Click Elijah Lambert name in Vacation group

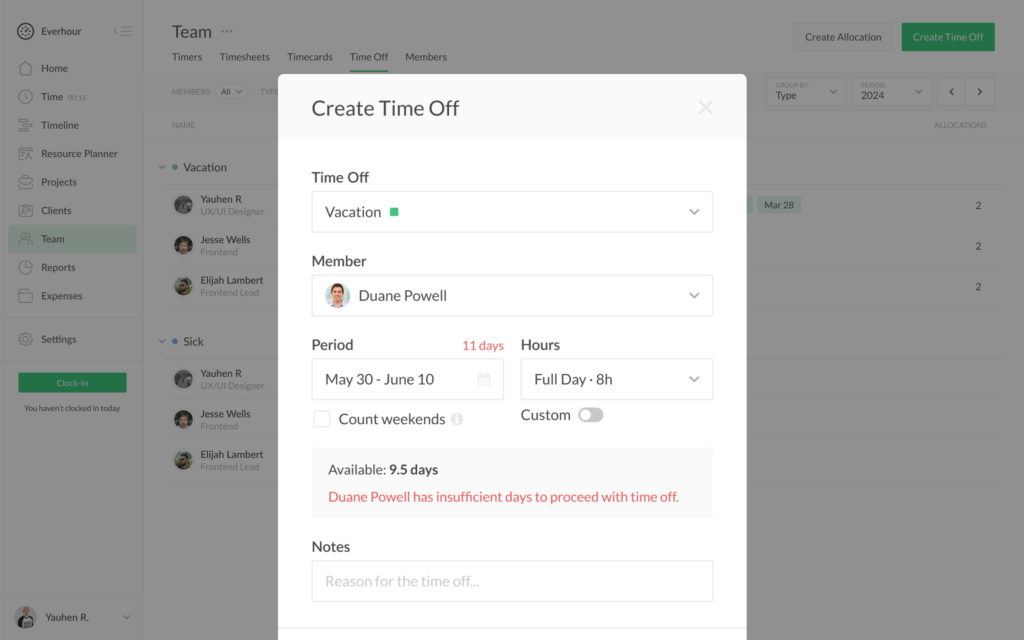pos(232,280)
